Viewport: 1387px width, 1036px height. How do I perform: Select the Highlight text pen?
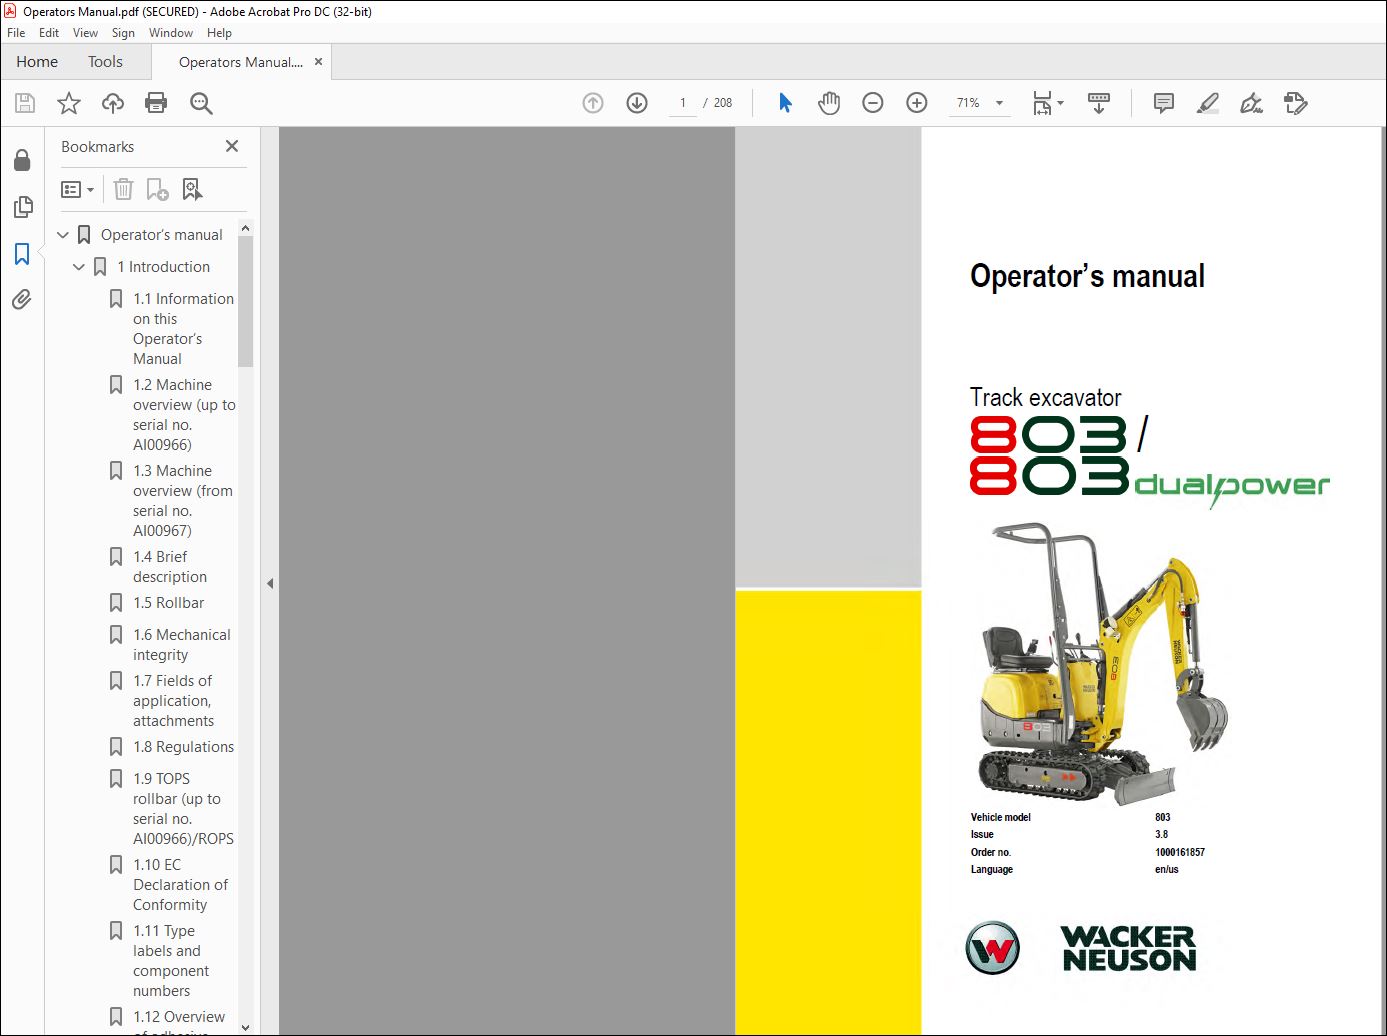1208,103
